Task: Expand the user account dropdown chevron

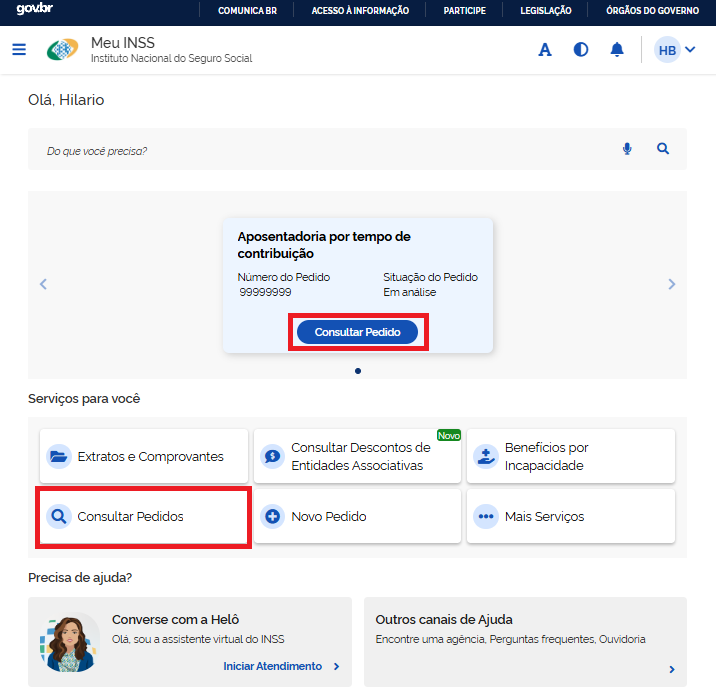Action: pos(690,49)
